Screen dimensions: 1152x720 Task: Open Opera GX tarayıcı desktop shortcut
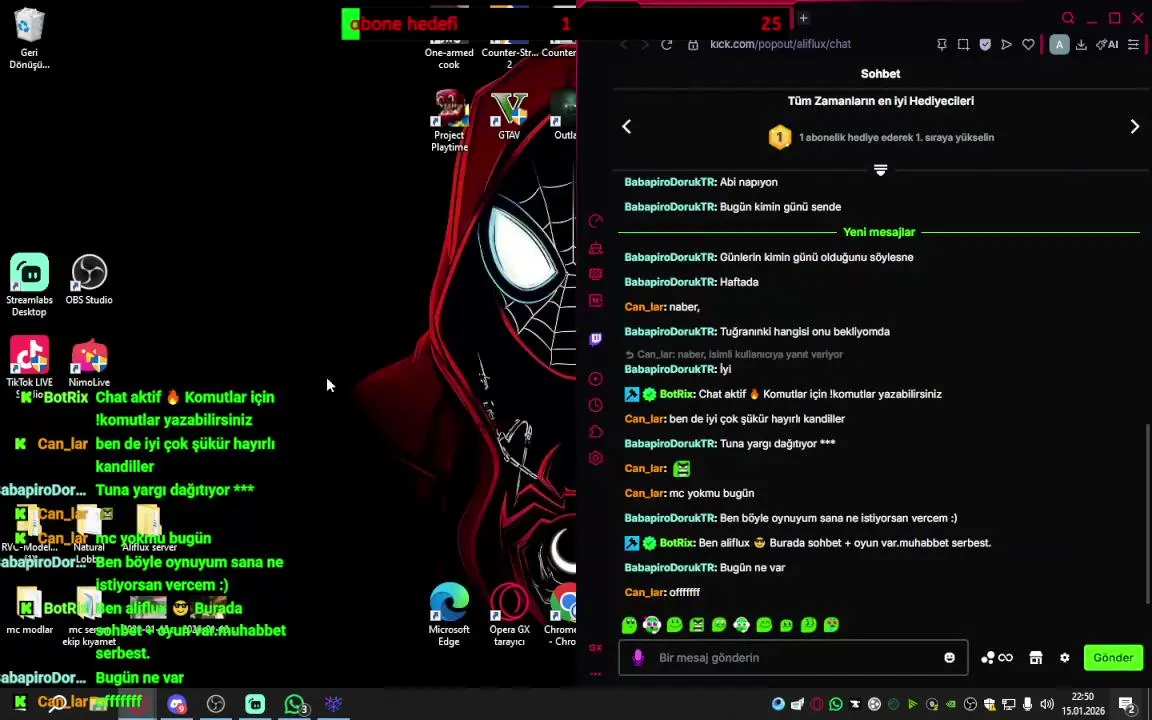pyautogui.click(x=509, y=615)
